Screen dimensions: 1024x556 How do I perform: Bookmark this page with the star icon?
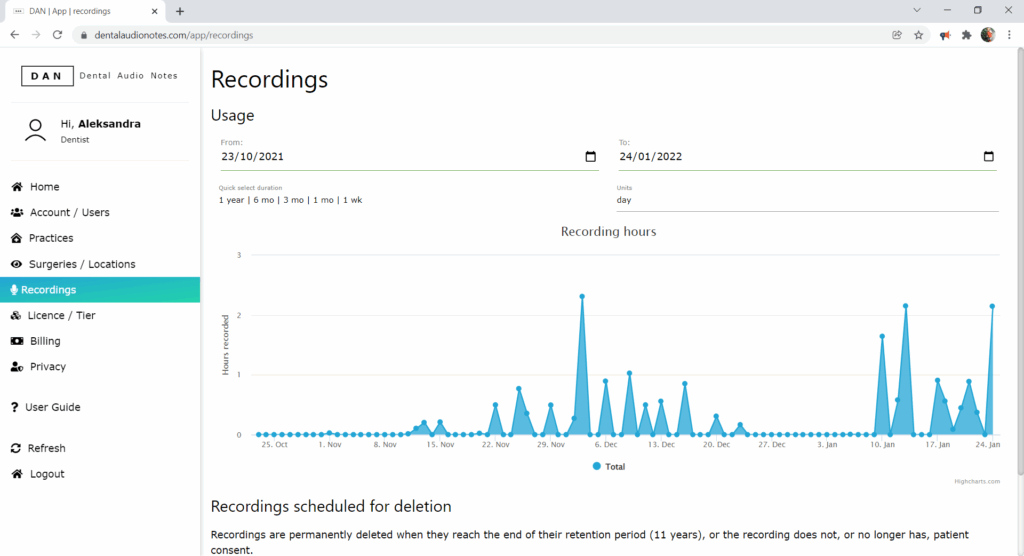(918, 35)
